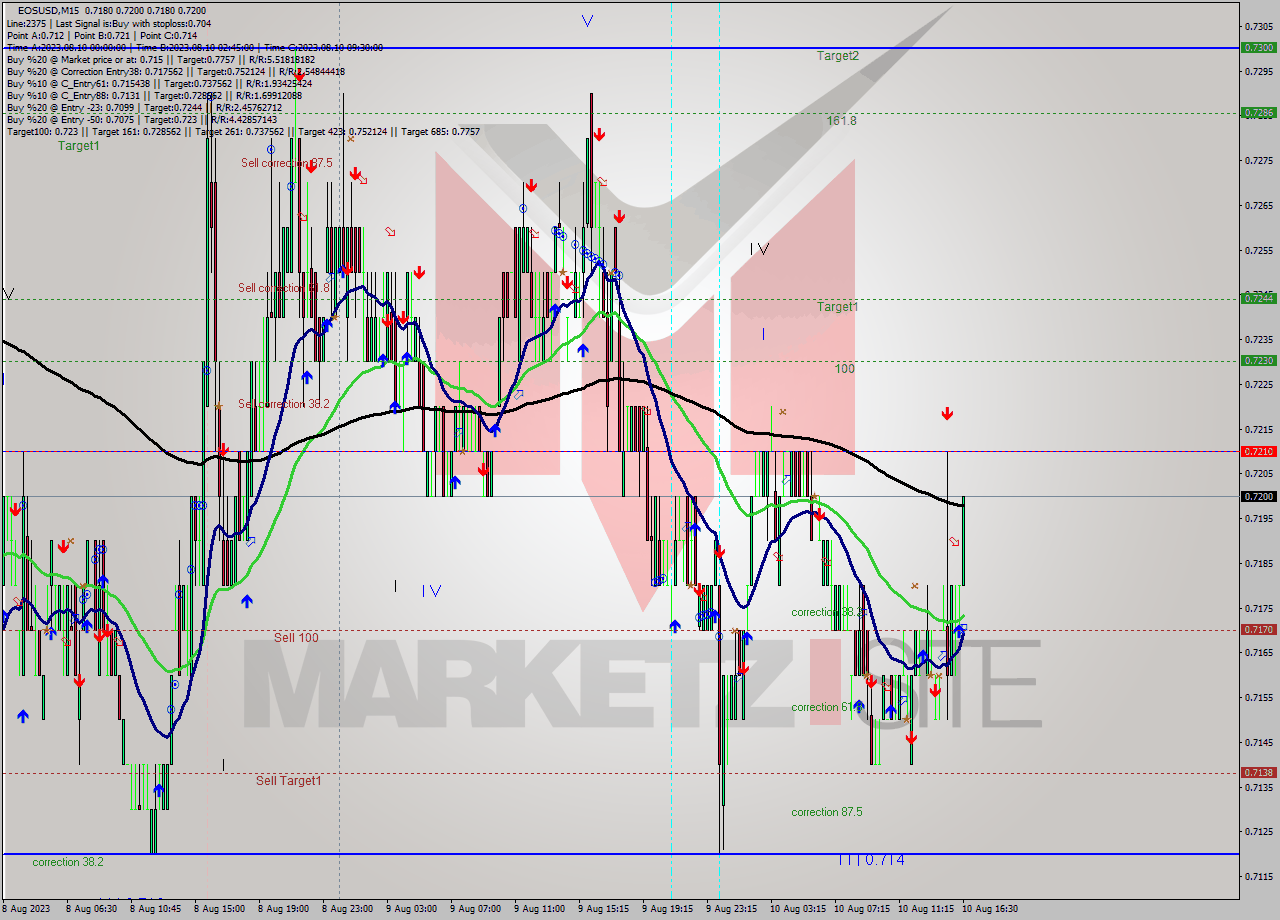Click the green 0.7230 price tag
Viewport: 1280px width, 920px height.
(1257, 361)
